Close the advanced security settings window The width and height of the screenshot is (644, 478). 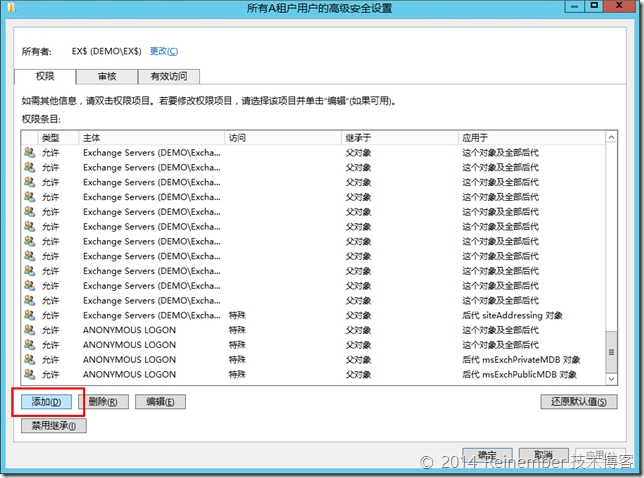pyautogui.click(x=619, y=6)
